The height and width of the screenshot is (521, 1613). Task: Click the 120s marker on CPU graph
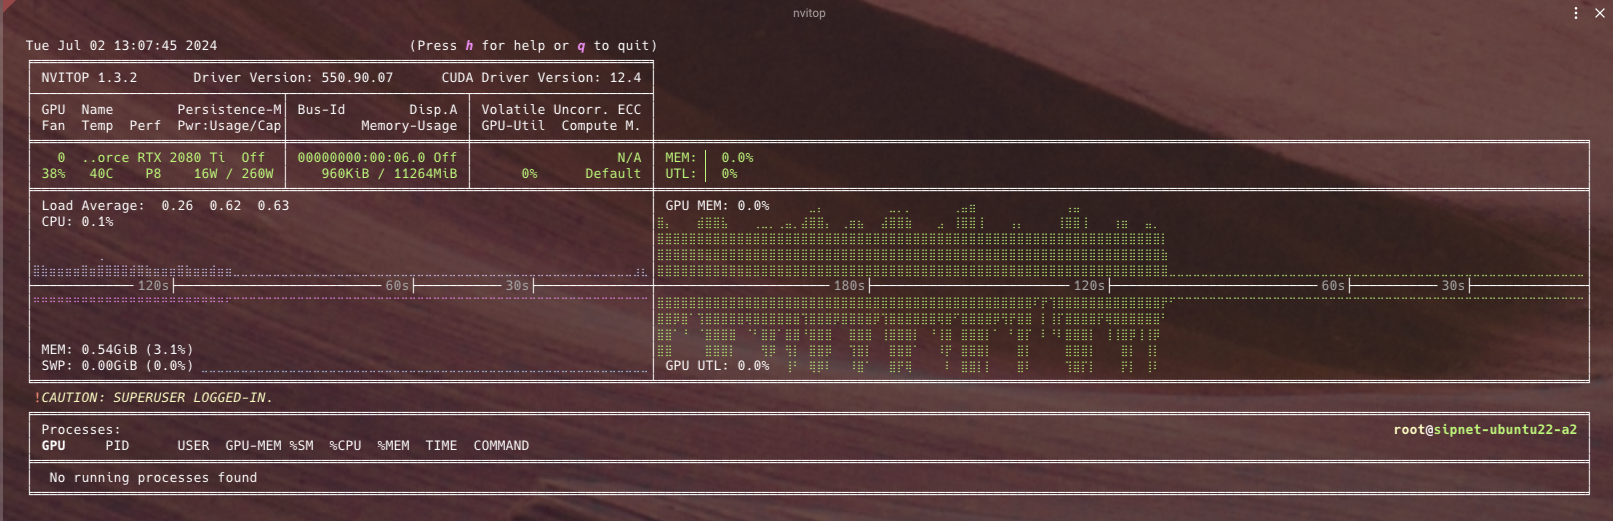pyautogui.click(x=153, y=286)
